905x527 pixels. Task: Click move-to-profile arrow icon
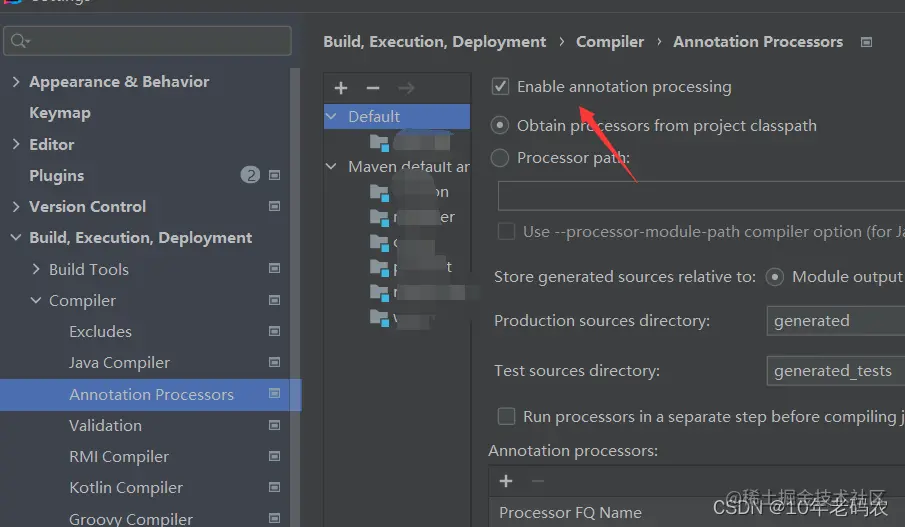click(x=406, y=88)
